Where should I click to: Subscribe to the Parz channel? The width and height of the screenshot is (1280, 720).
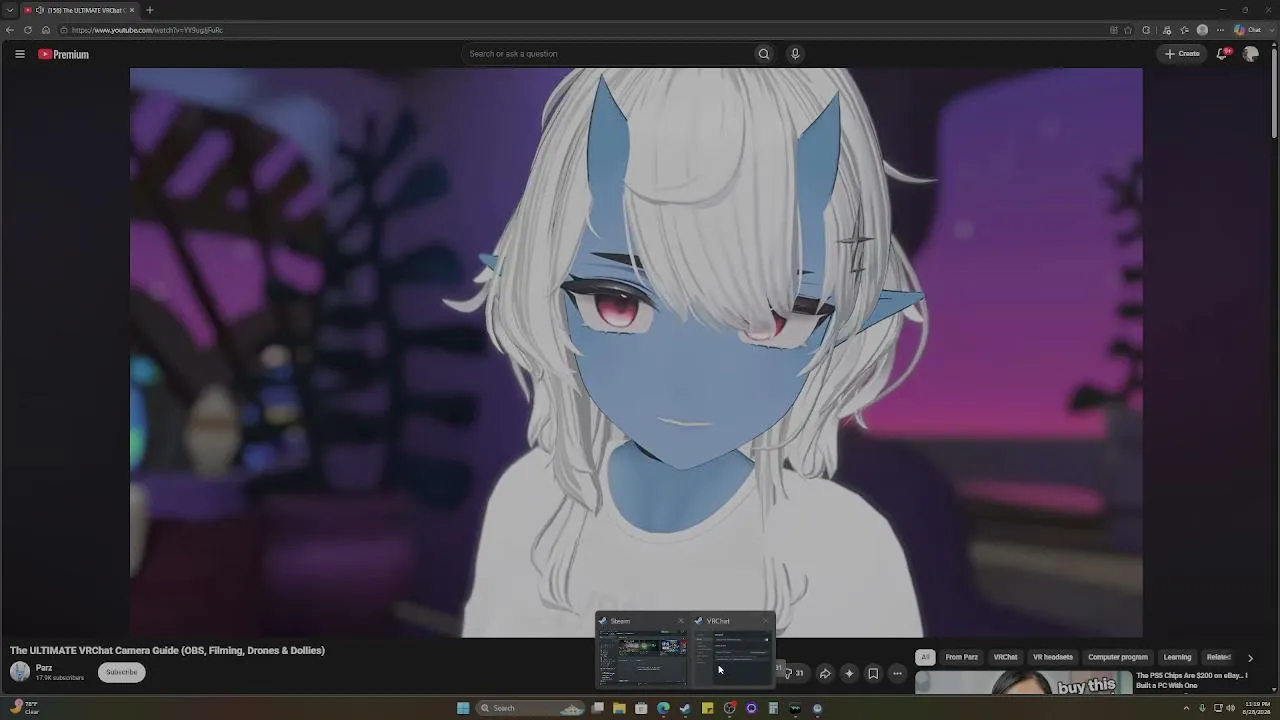coord(122,672)
